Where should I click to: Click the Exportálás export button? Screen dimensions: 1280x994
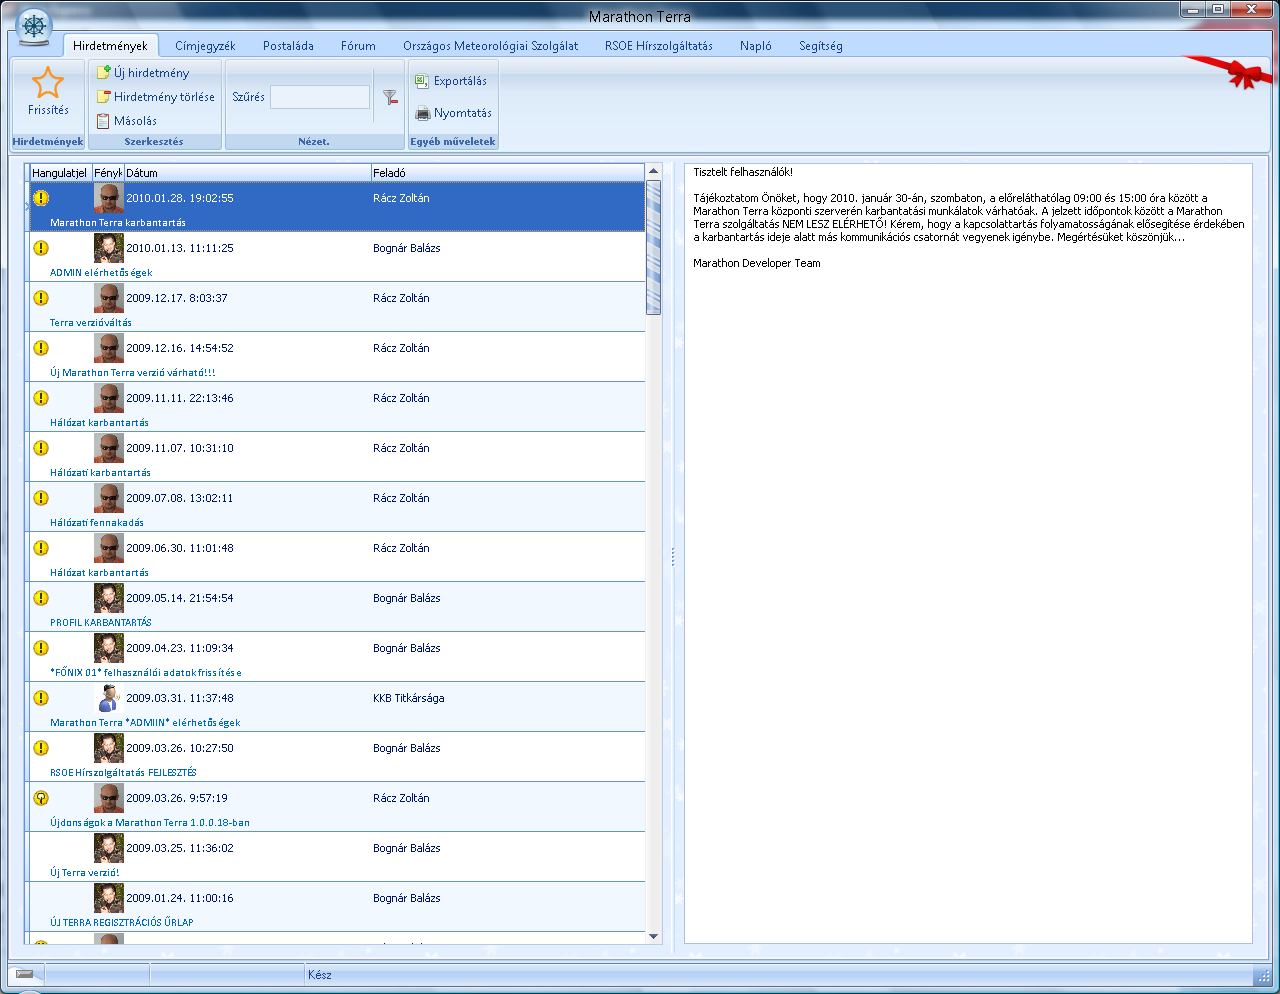click(x=451, y=81)
